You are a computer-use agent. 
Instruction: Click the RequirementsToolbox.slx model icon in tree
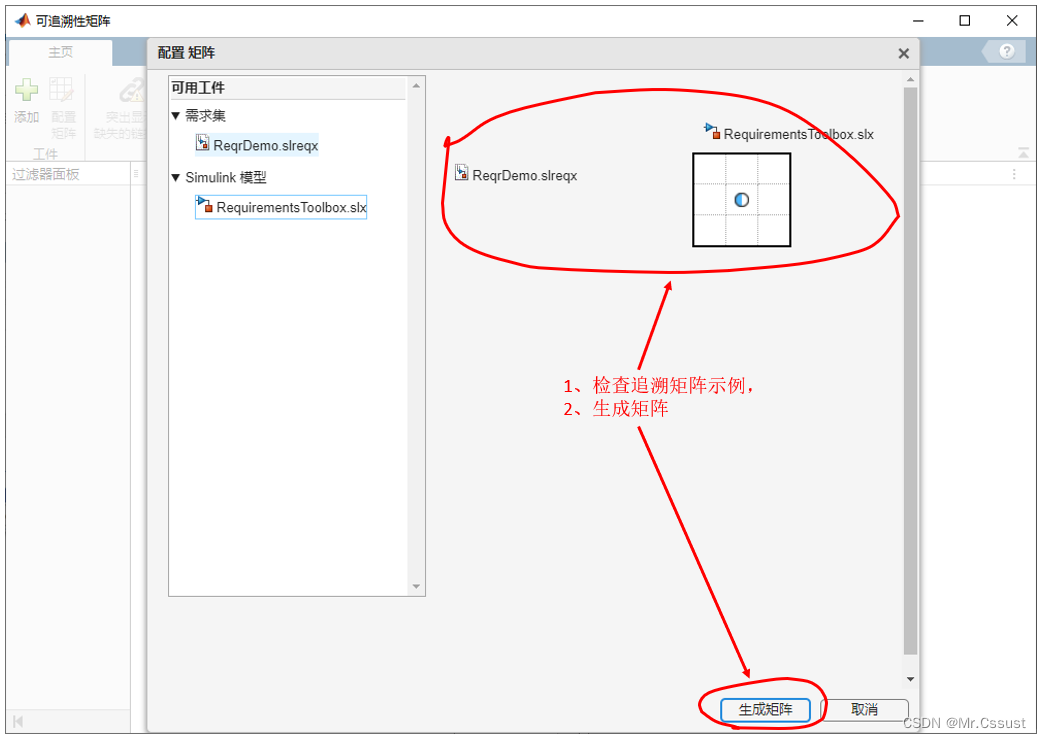204,204
